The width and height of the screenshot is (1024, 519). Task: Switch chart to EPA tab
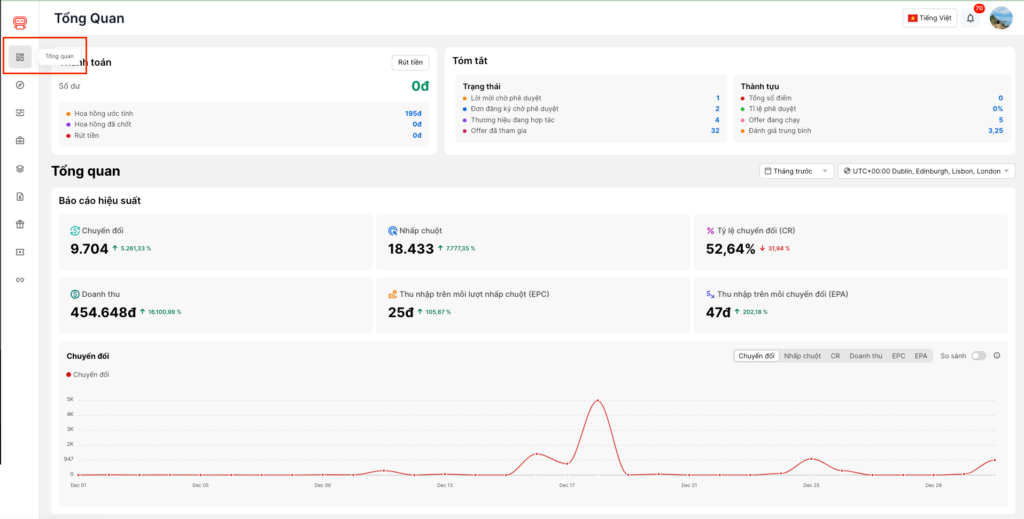pos(921,356)
